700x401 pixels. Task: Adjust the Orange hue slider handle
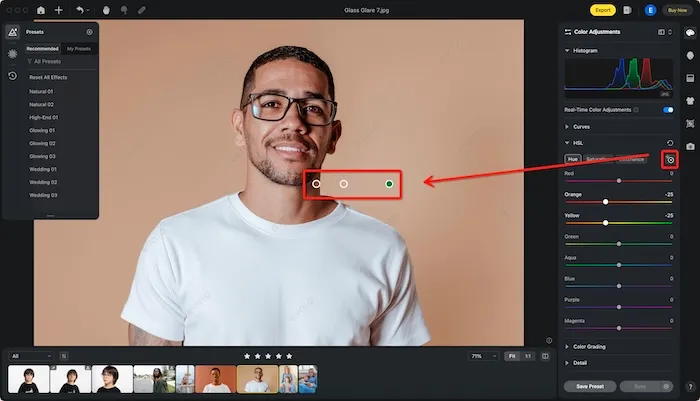coord(605,202)
